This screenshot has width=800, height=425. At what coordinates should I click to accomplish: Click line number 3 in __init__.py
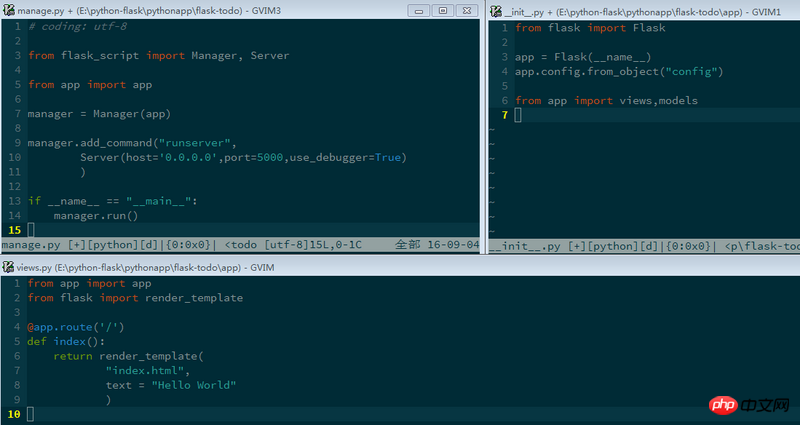pos(505,57)
